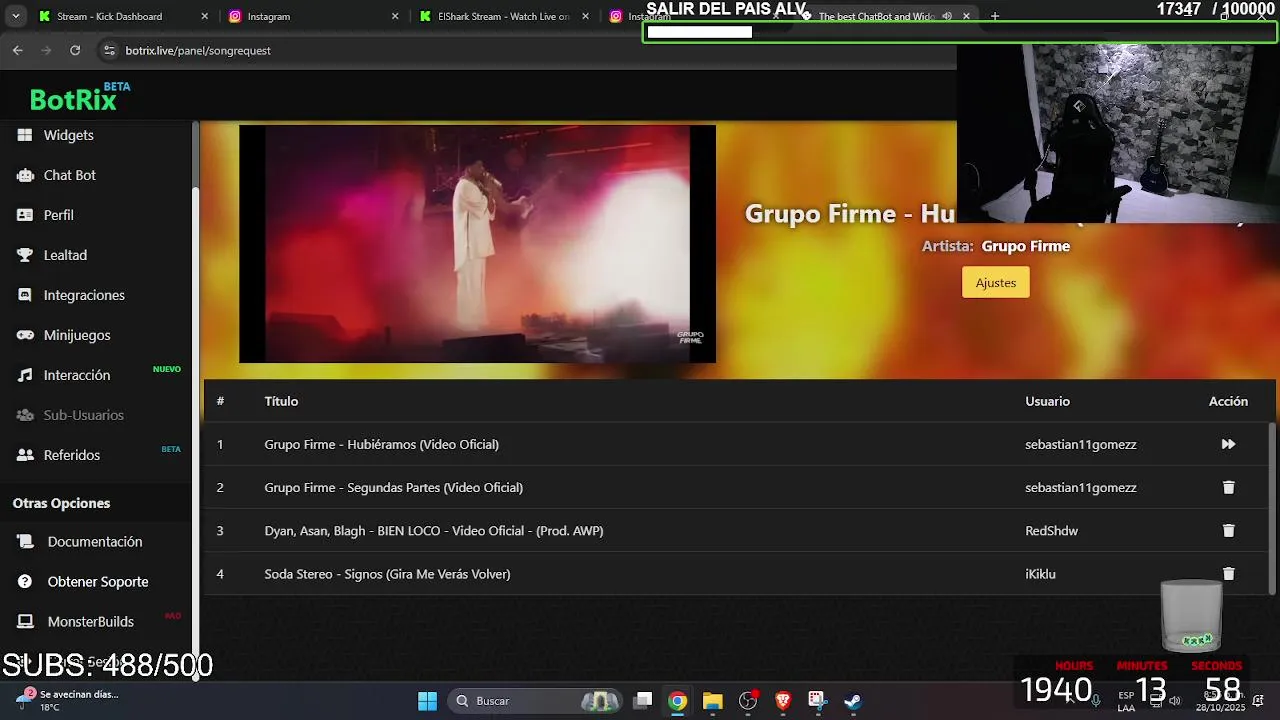Click the ESP LAA language indicator
Image resolution: width=1280 pixels, height=720 pixels.
[1126, 701]
